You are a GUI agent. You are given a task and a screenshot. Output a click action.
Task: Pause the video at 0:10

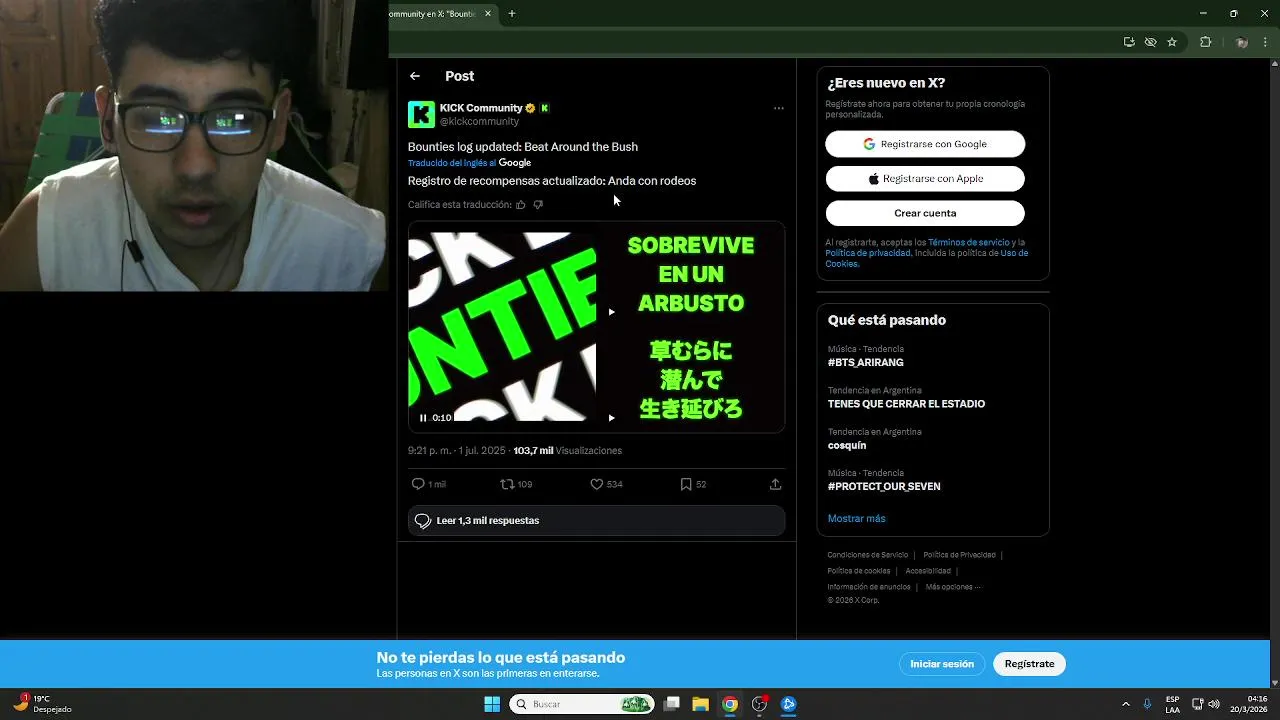423,418
